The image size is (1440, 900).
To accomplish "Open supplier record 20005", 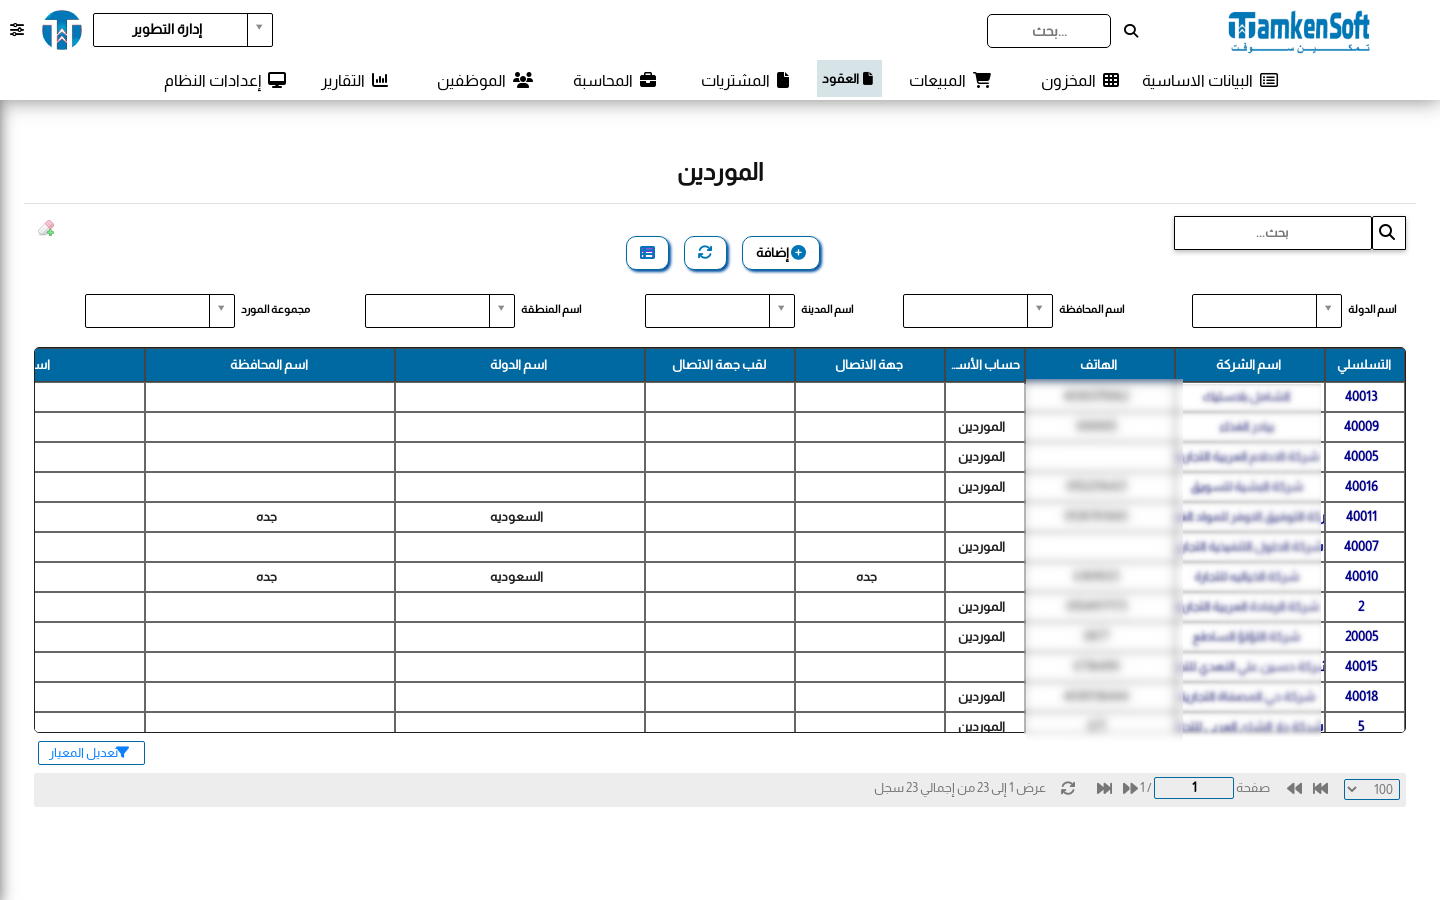I will pyautogui.click(x=1361, y=636).
